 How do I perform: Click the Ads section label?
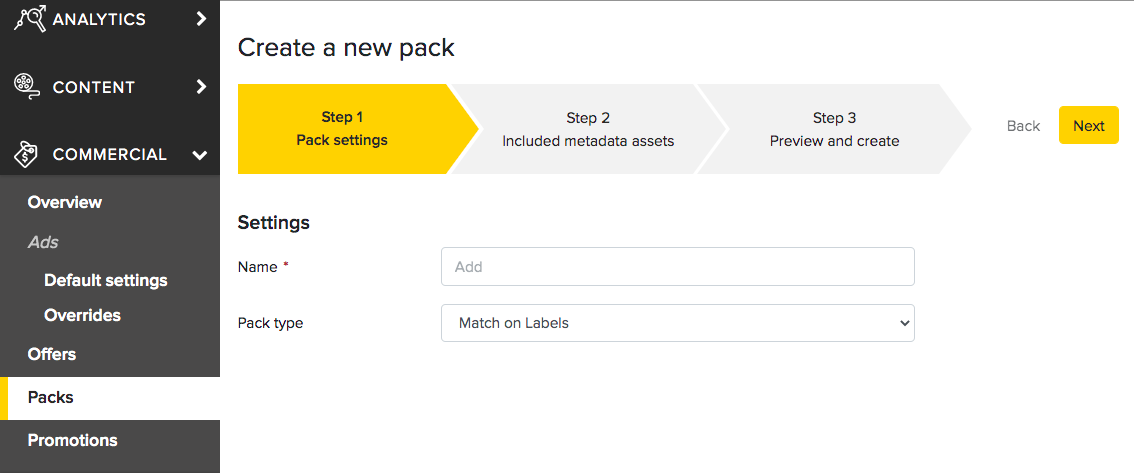tap(43, 242)
